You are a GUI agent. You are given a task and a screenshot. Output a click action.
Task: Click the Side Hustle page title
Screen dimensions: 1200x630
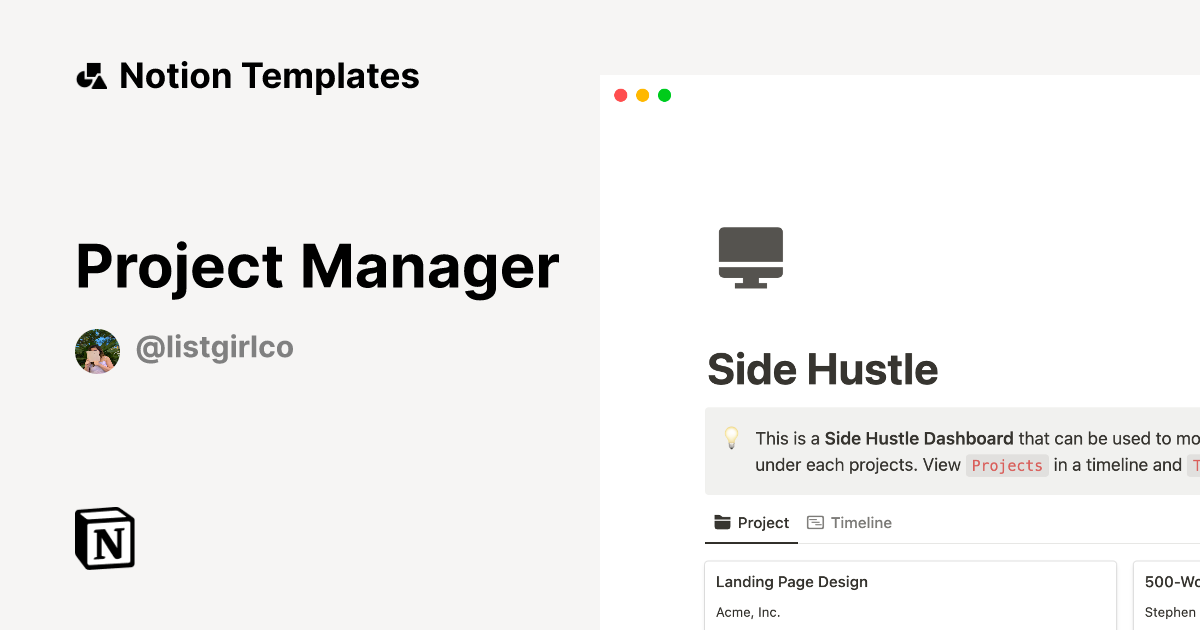[822, 369]
